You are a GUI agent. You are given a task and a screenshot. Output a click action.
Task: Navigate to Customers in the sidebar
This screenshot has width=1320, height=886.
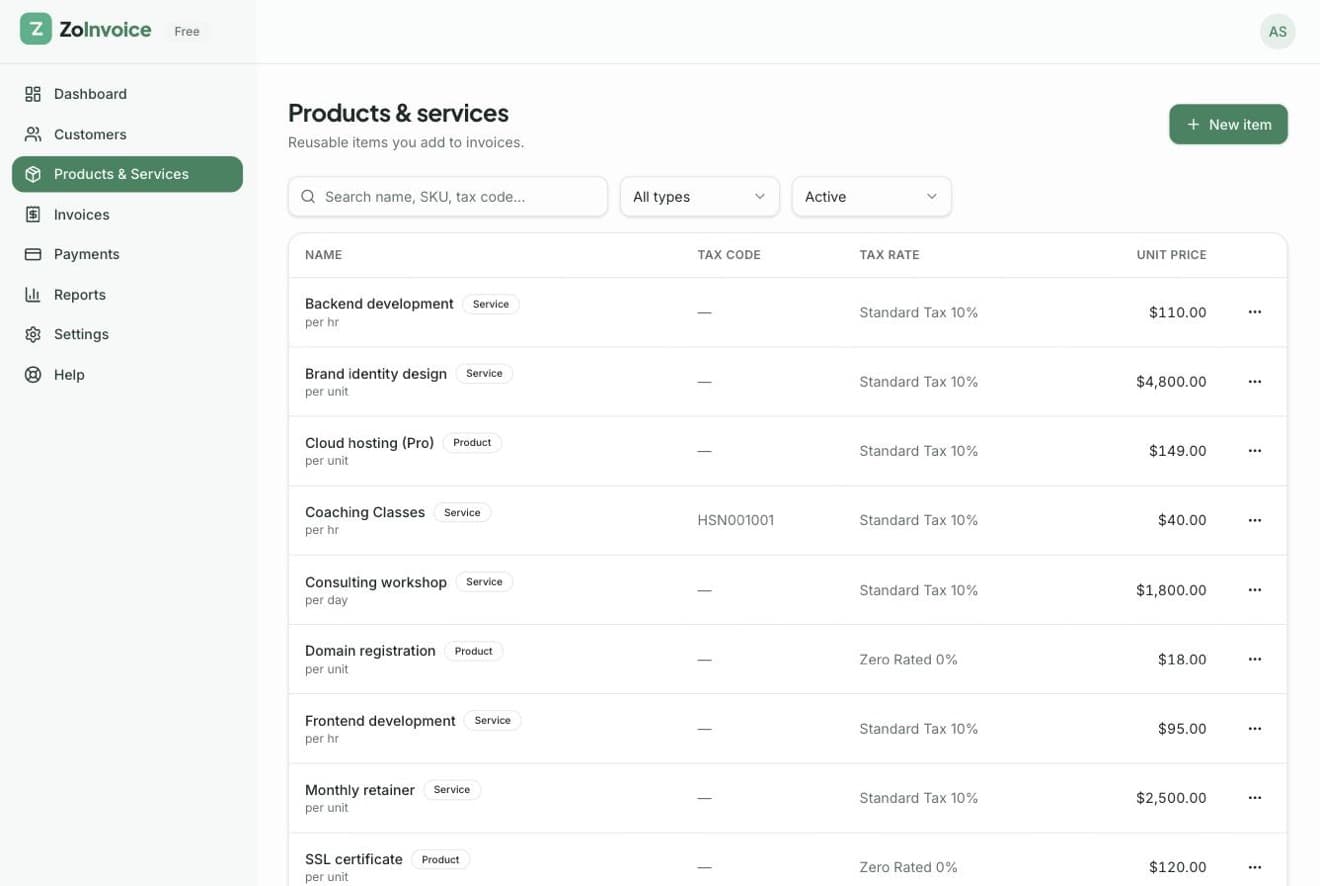[x=127, y=134]
